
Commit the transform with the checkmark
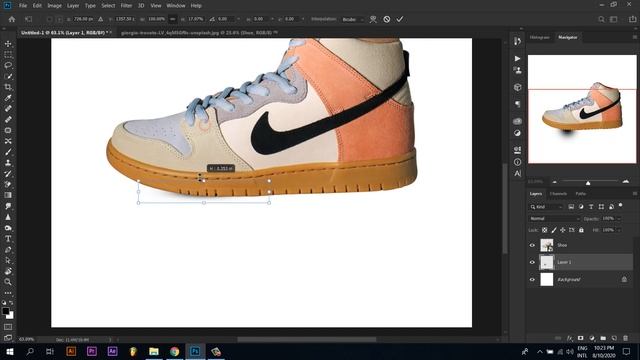point(400,19)
